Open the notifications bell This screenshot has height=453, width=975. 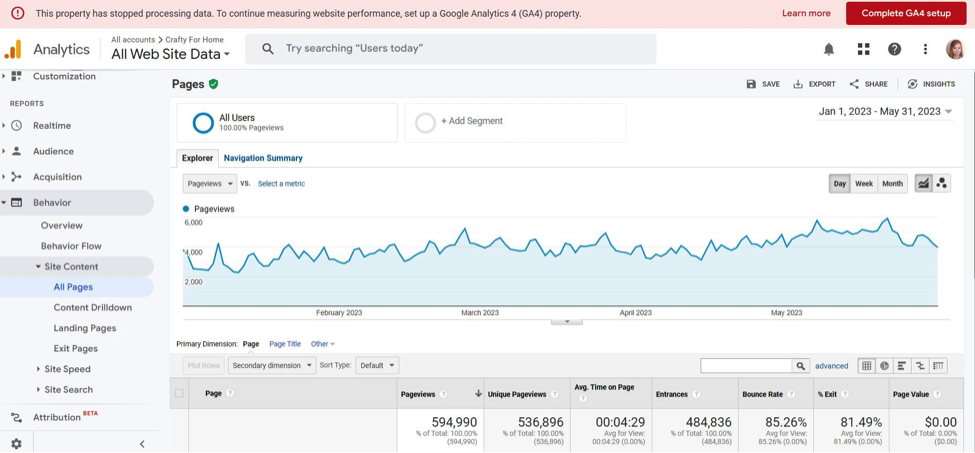[x=829, y=49]
